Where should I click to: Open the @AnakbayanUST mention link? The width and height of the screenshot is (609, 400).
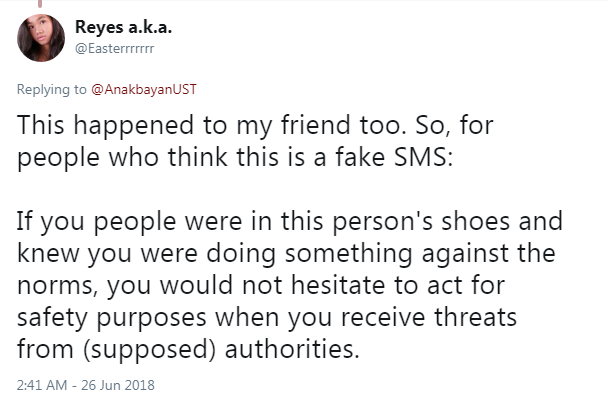(x=144, y=89)
